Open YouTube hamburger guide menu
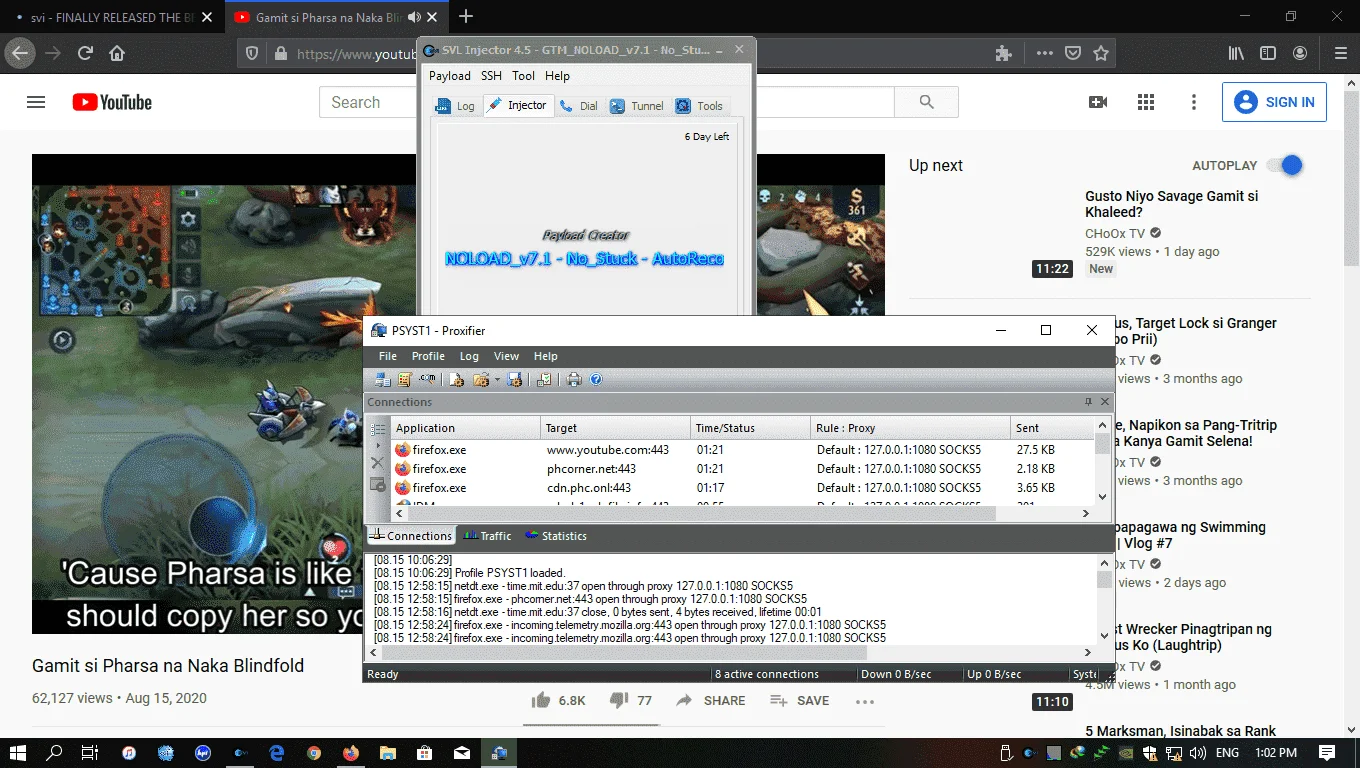 pyautogui.click(x=36, y=102)
